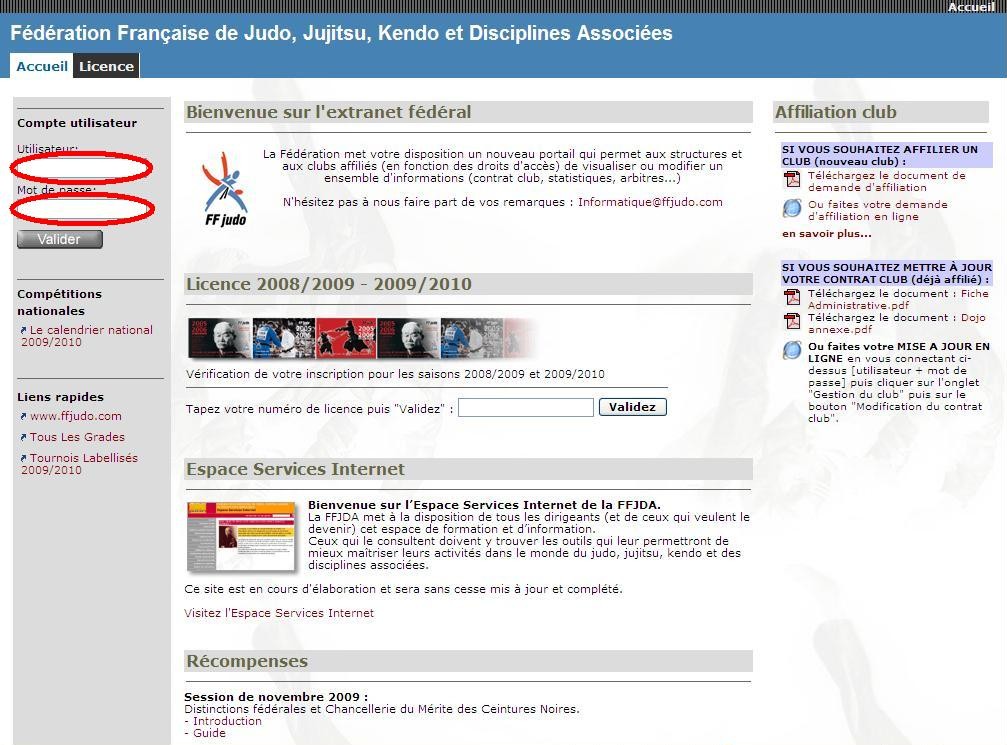Click the licence number text box
The image size is (1007, 745).
[525, 407]
